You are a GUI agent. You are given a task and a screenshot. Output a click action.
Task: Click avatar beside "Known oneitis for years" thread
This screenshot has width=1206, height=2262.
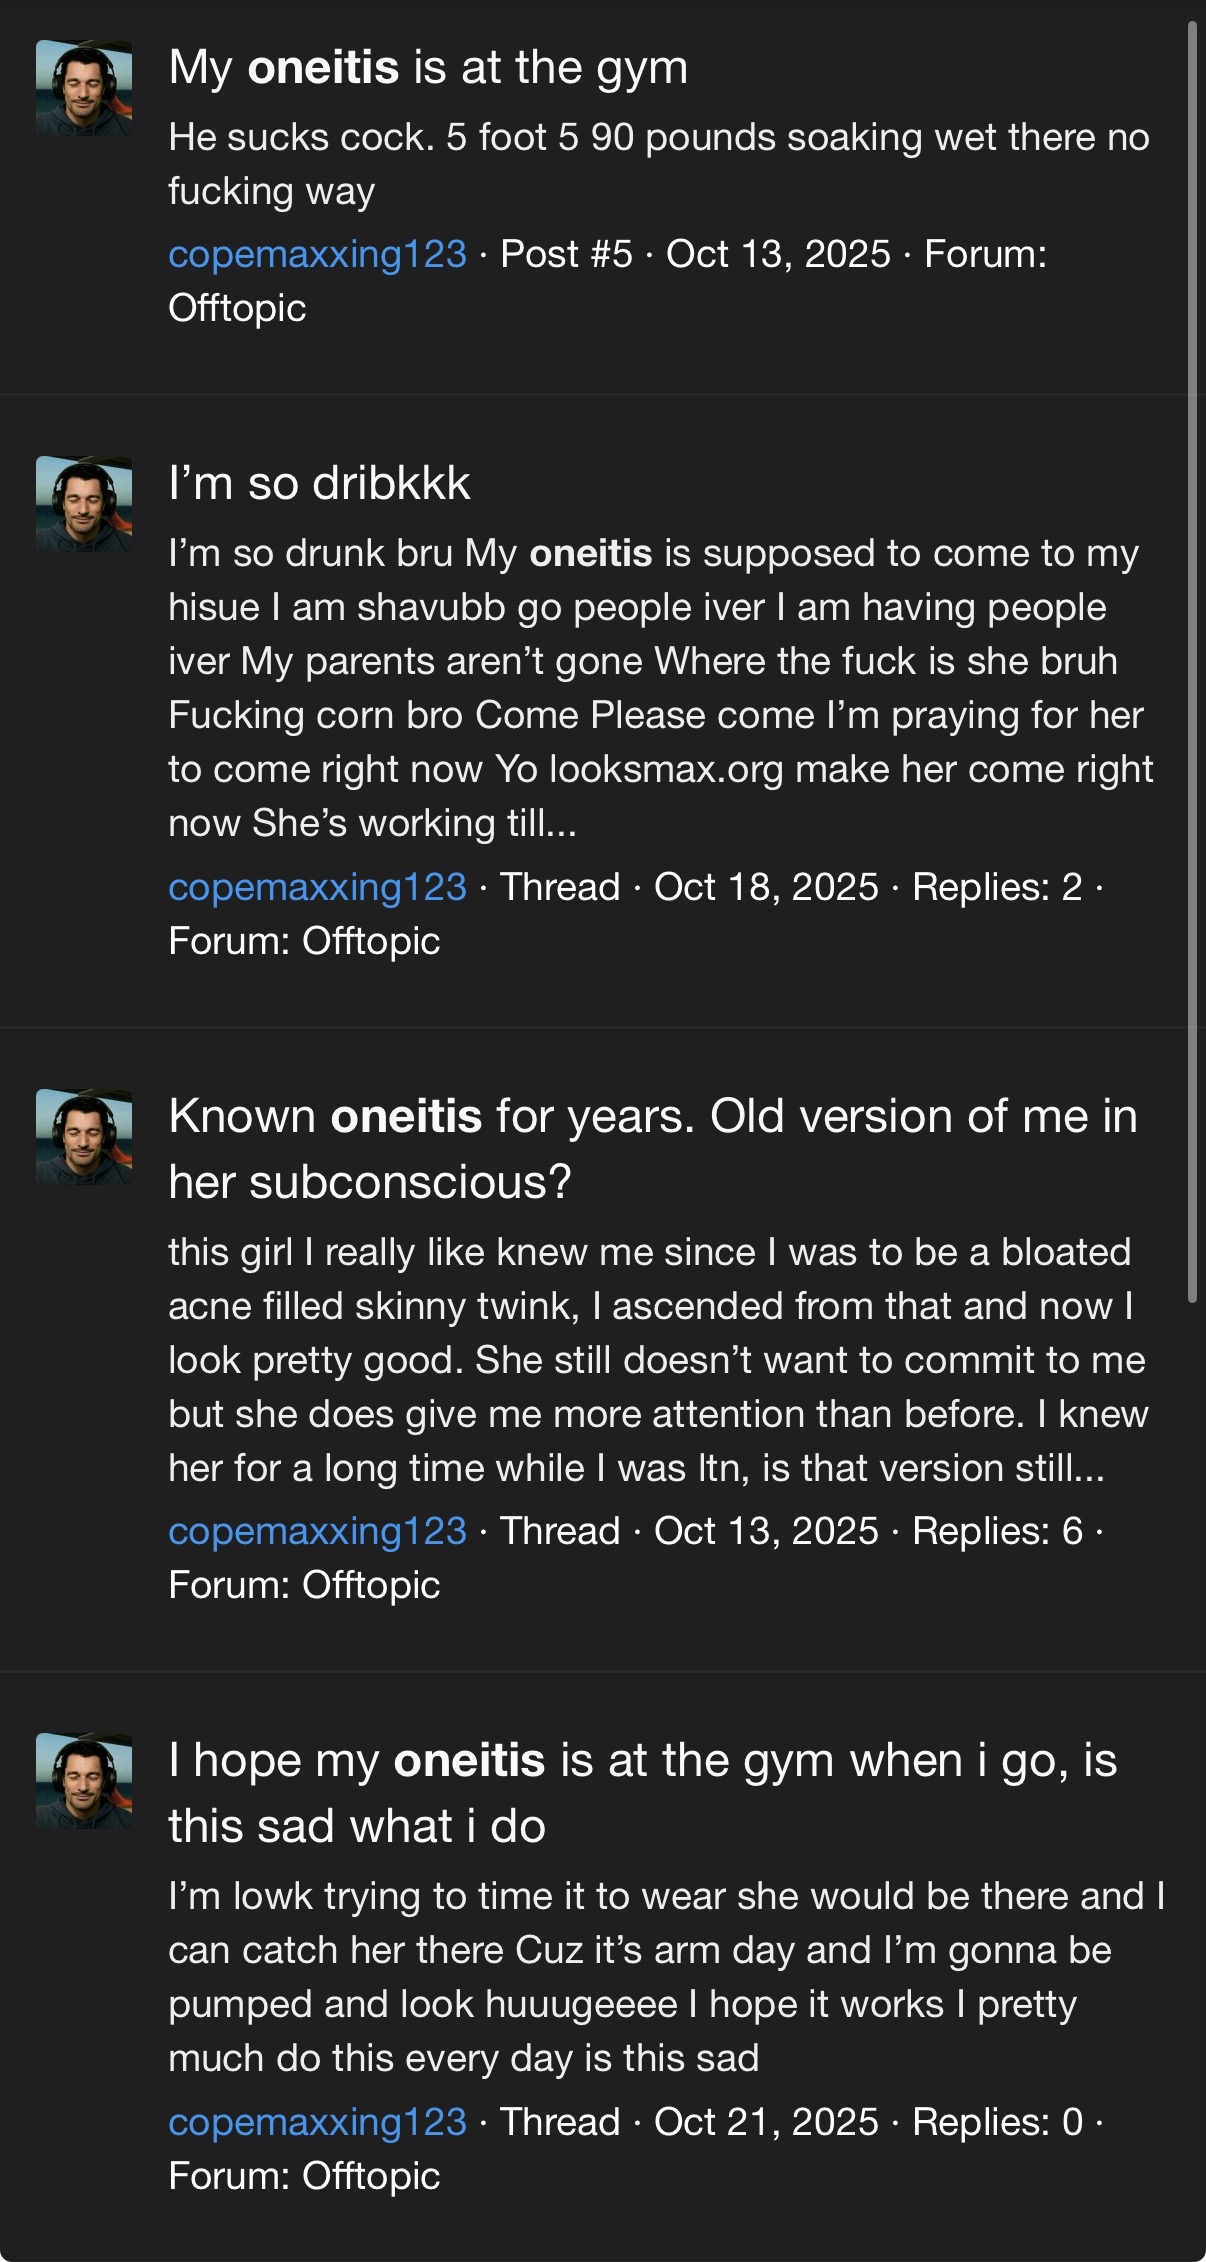click(x=84, y=1137)
